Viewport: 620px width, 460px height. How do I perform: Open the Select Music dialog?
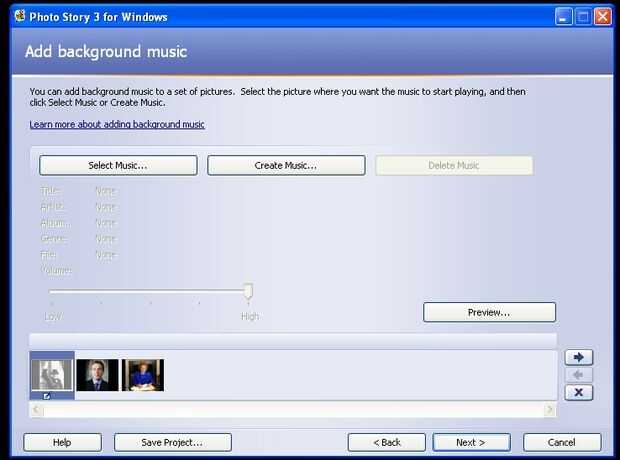coord(118,165)
